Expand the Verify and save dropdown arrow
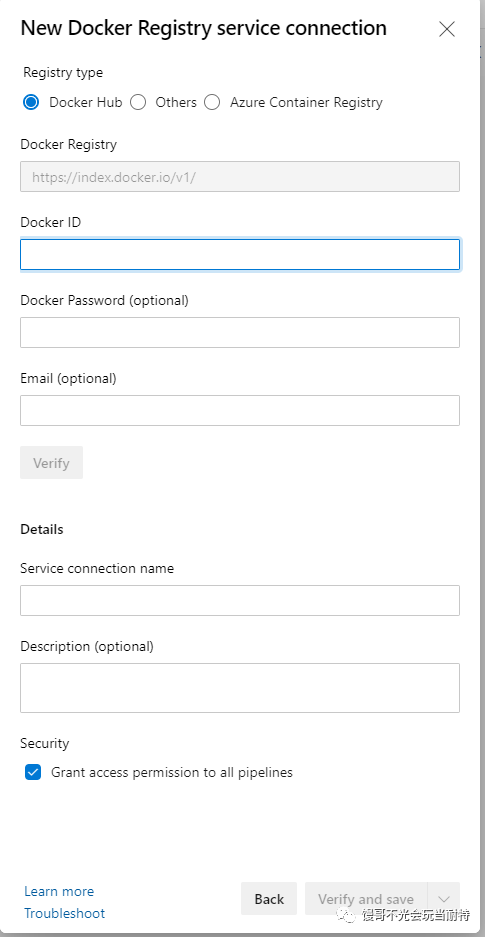485x937 pixels. (x=444, y=899)
